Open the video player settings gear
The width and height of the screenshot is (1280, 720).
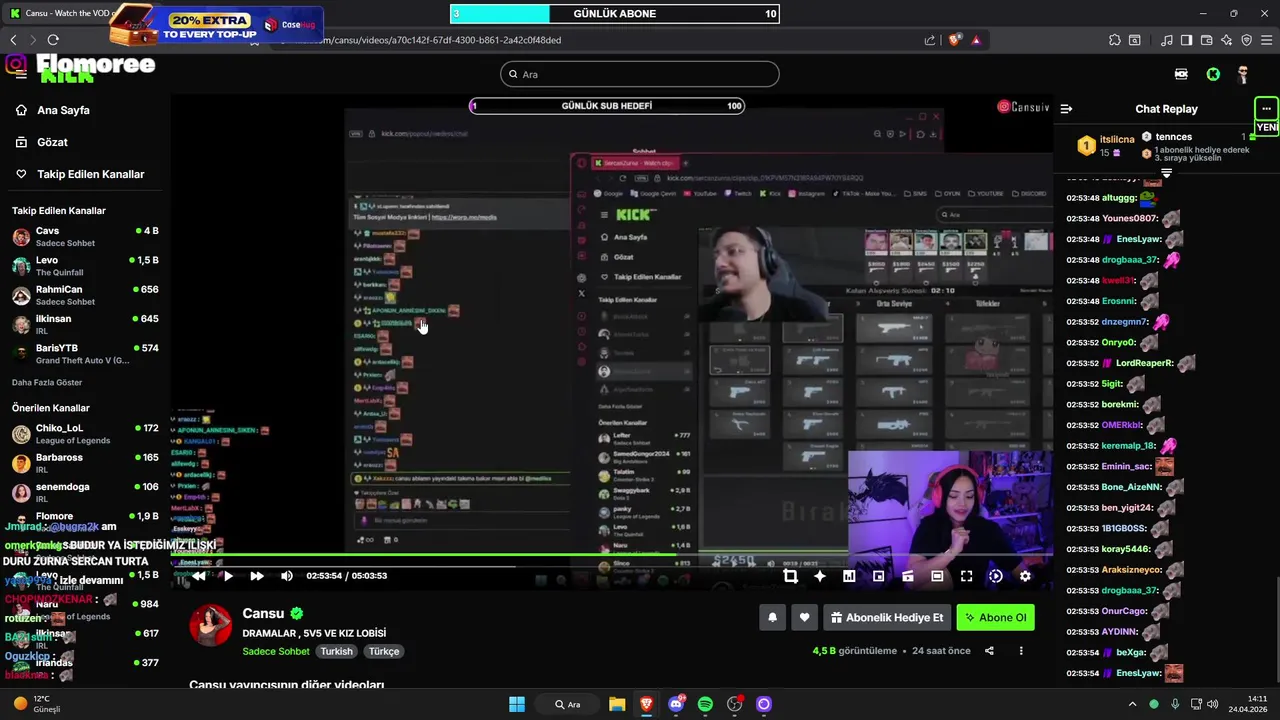1025,576
